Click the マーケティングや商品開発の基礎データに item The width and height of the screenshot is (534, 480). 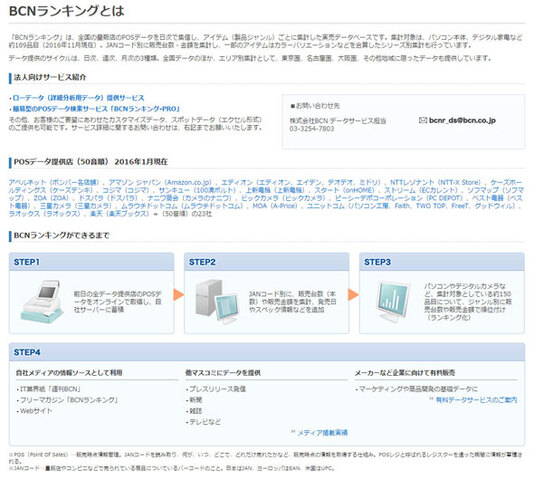pyautogui.click(x=417, y=389)
